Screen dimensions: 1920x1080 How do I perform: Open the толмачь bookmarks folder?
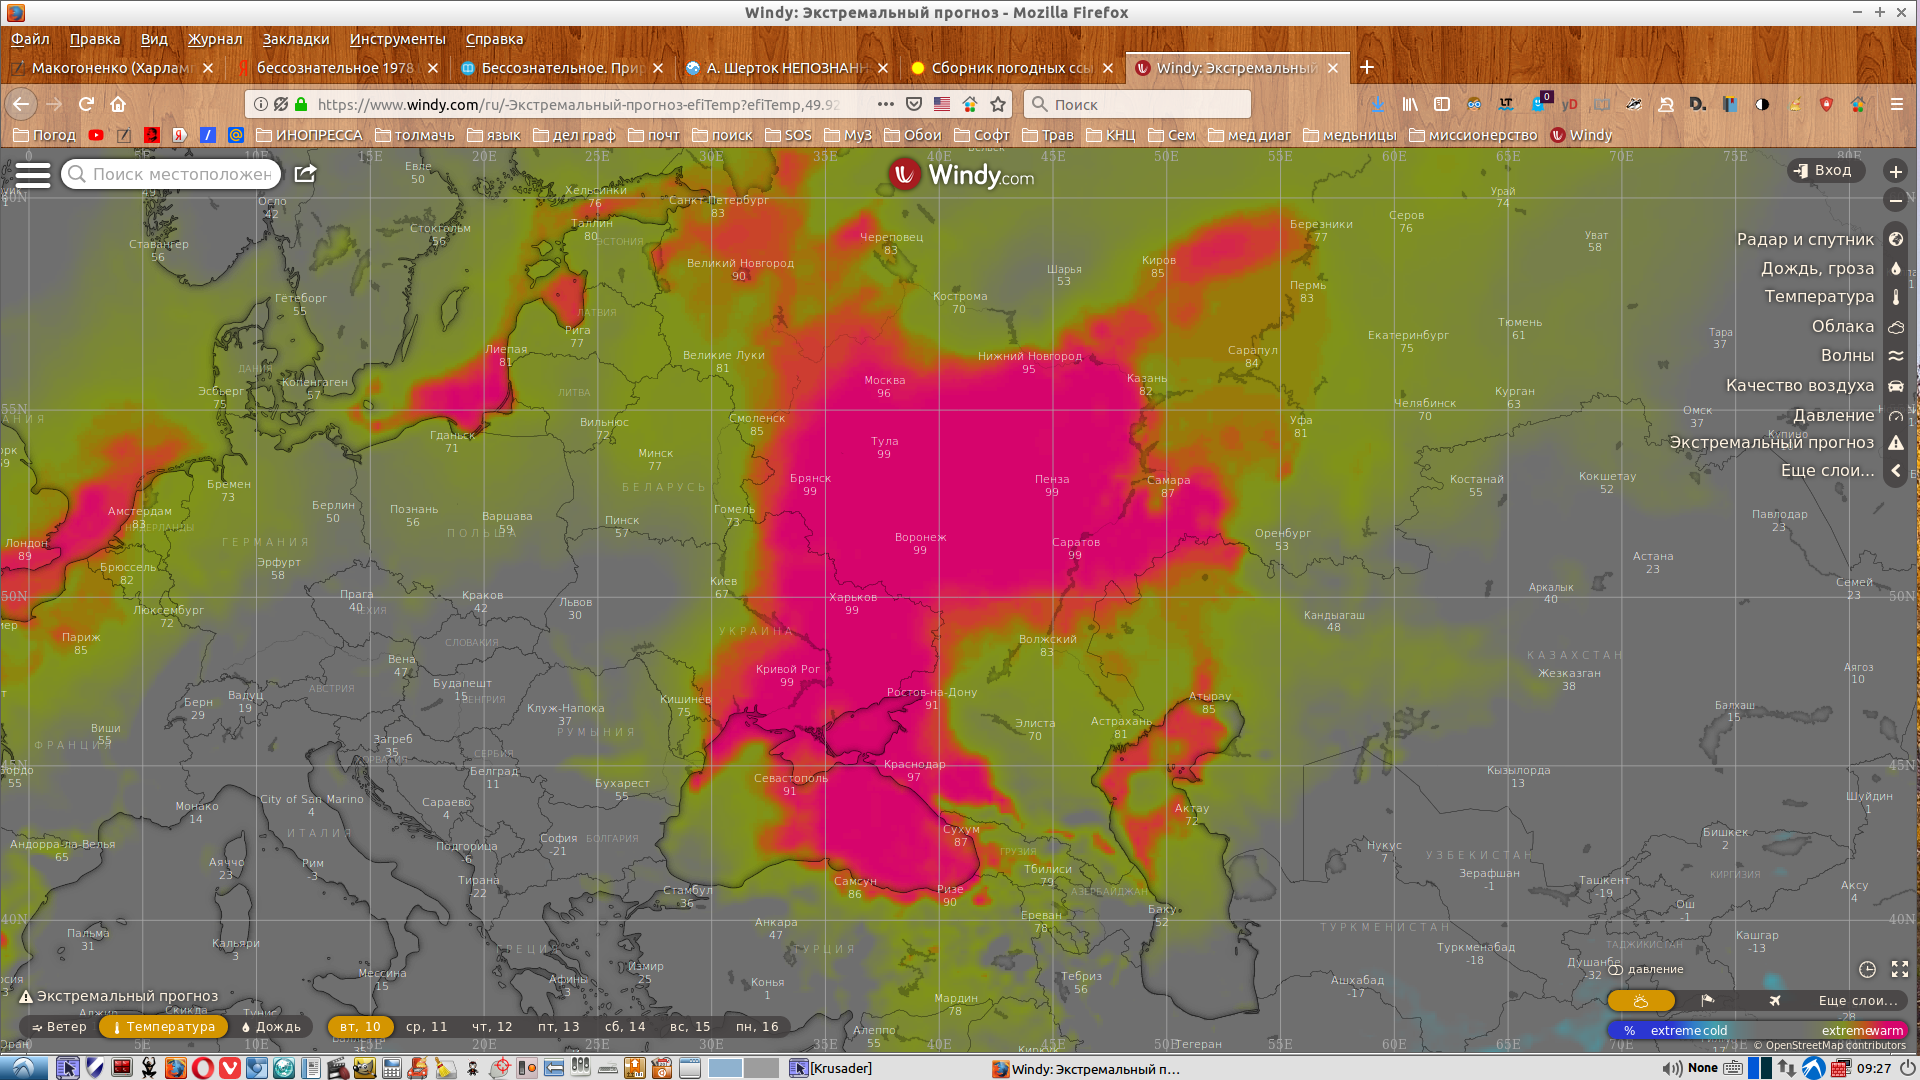(414, 135)
